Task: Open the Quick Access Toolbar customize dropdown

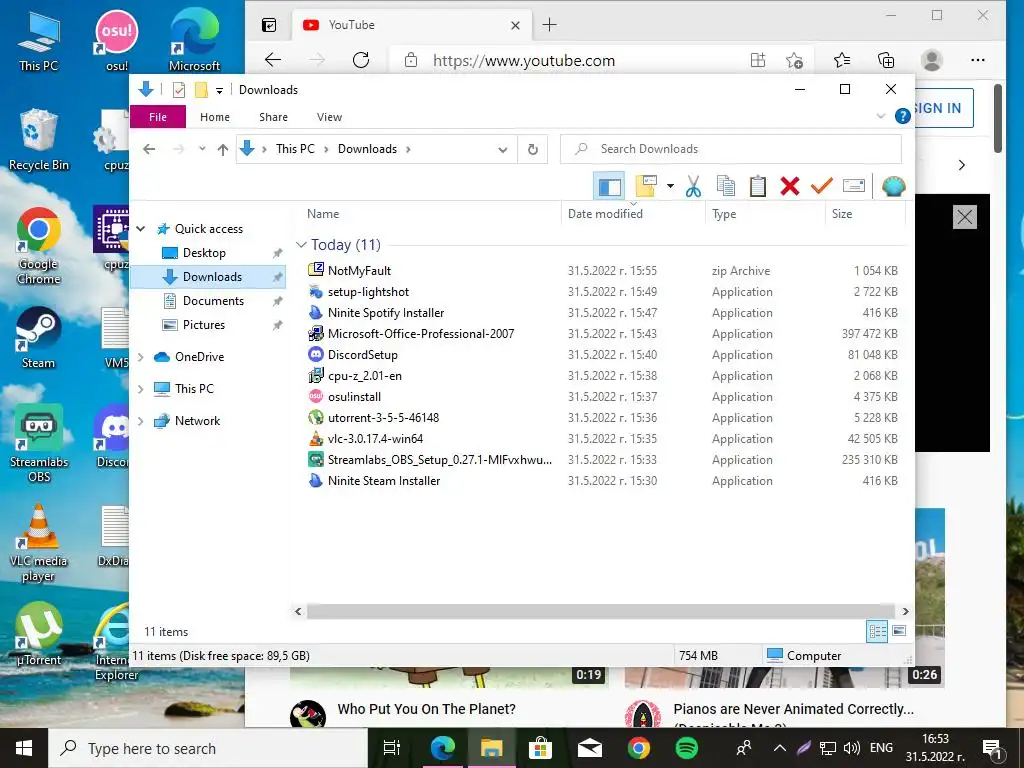Action: pos(219,90)
